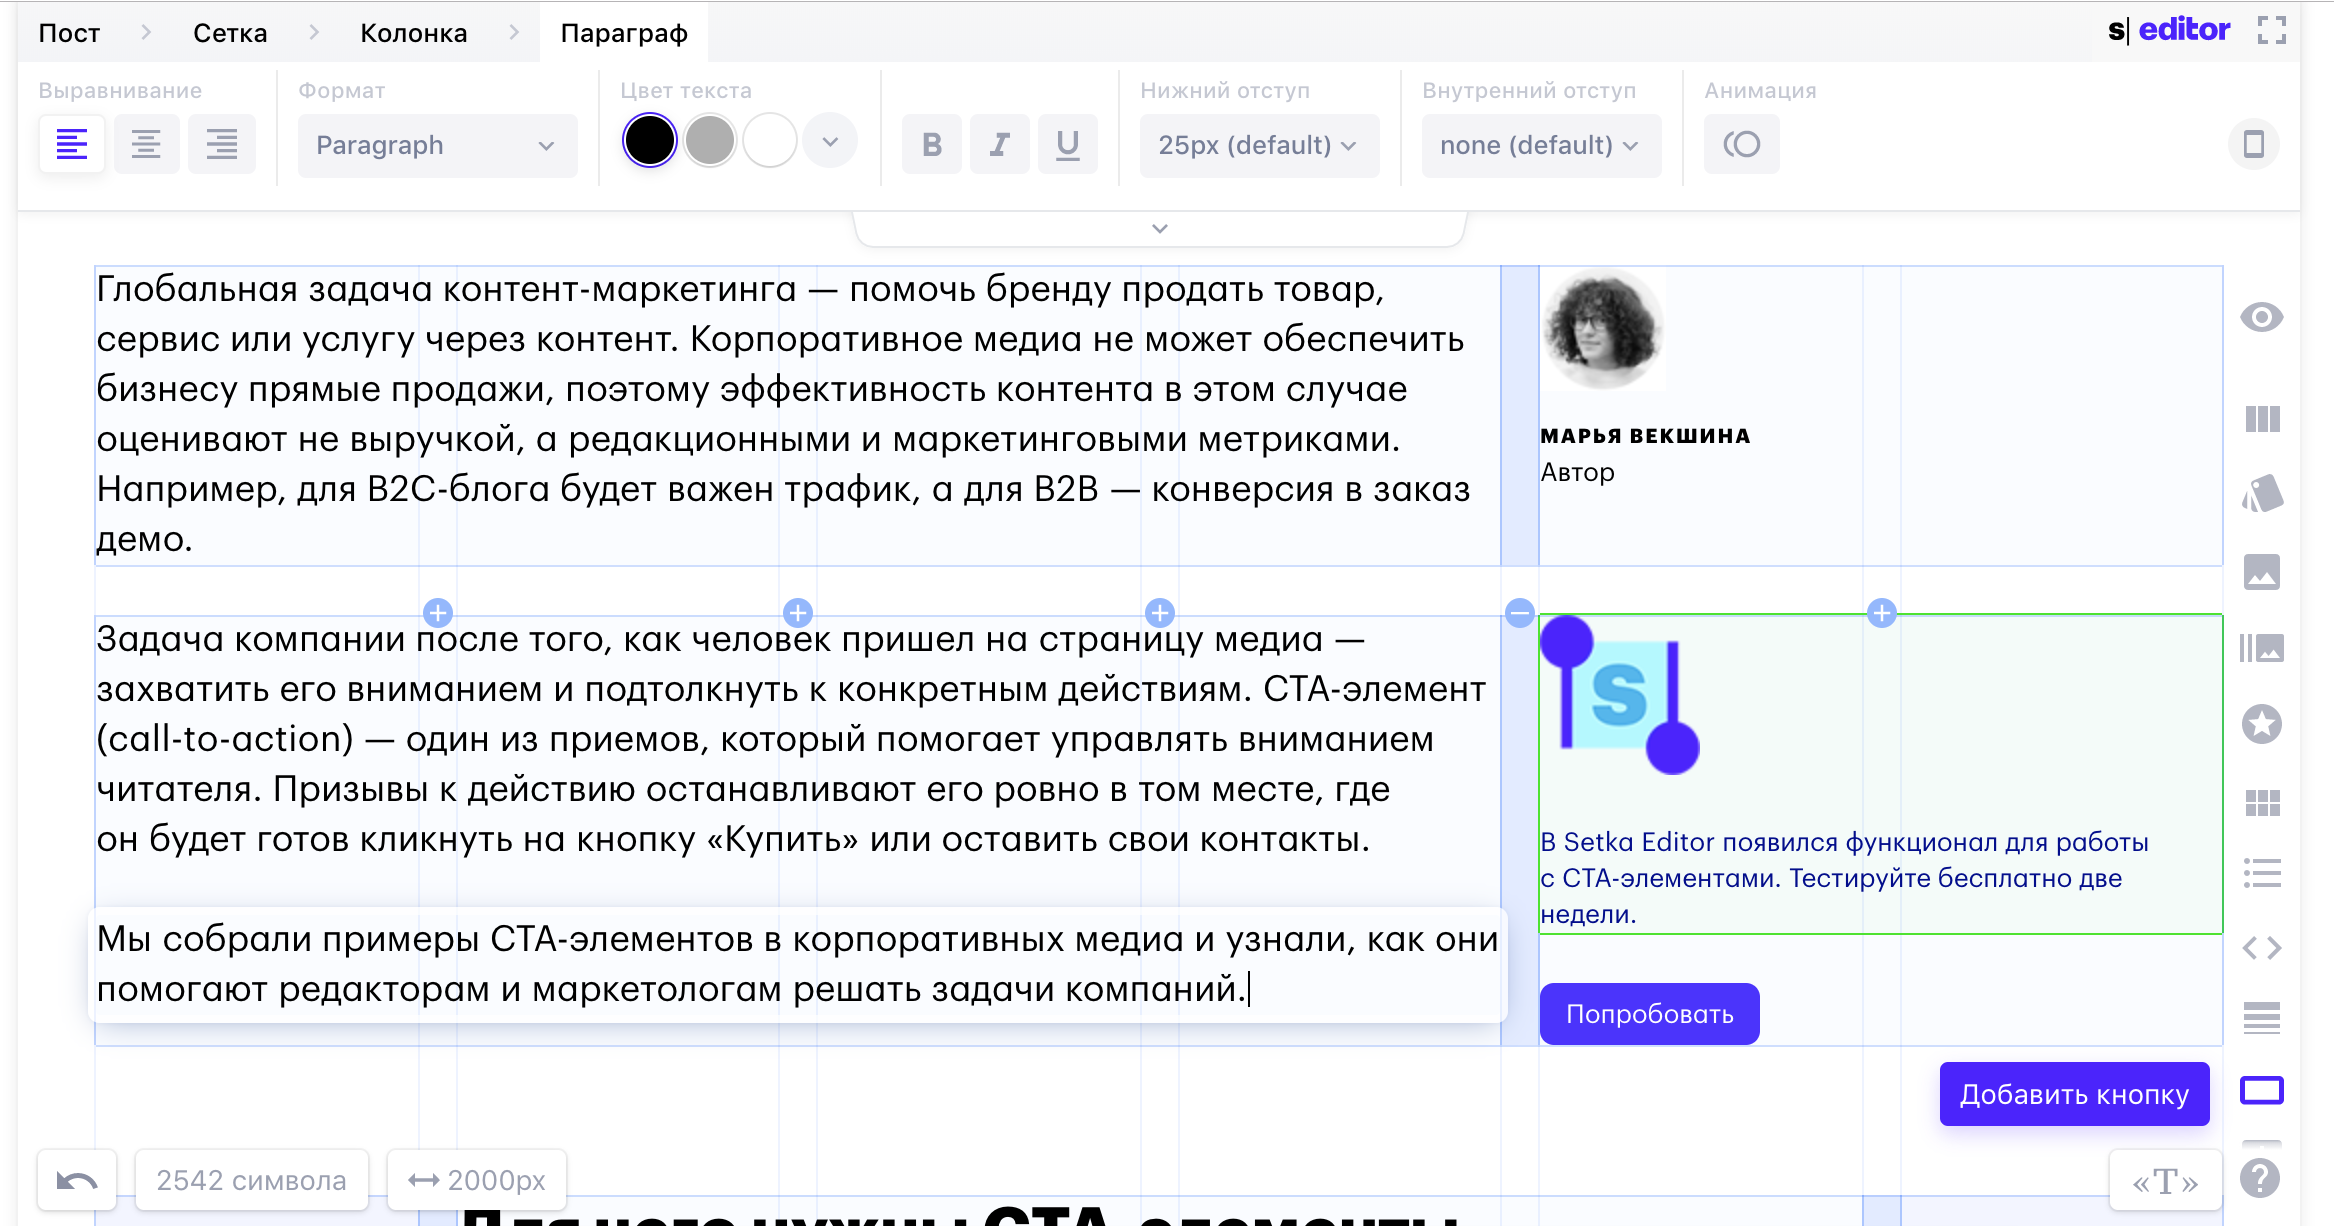2334x1226 pixels.
Task: Open the image insert icon in sidebar
Action: (2264, 572)
